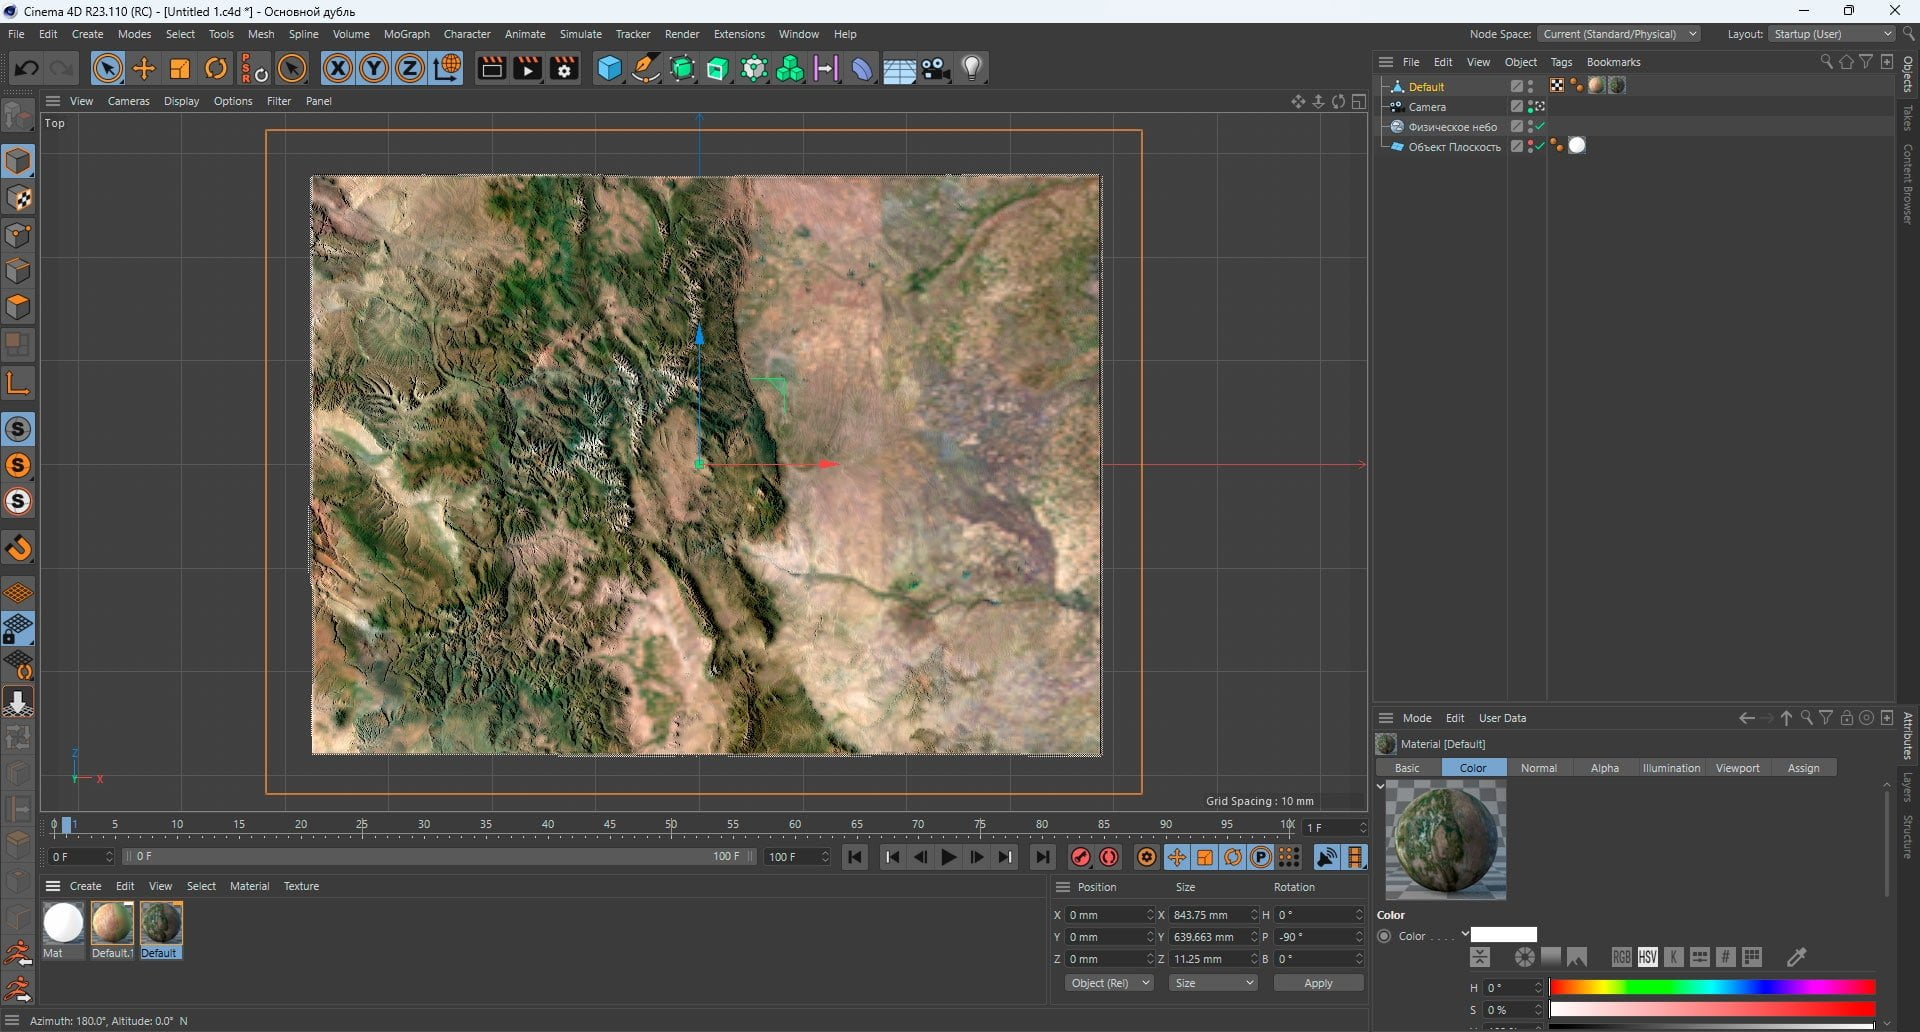Open Edit Render Settings icon
Image resolution: width=1920 pixels, height=1032 pixels.
coord(564,69)
